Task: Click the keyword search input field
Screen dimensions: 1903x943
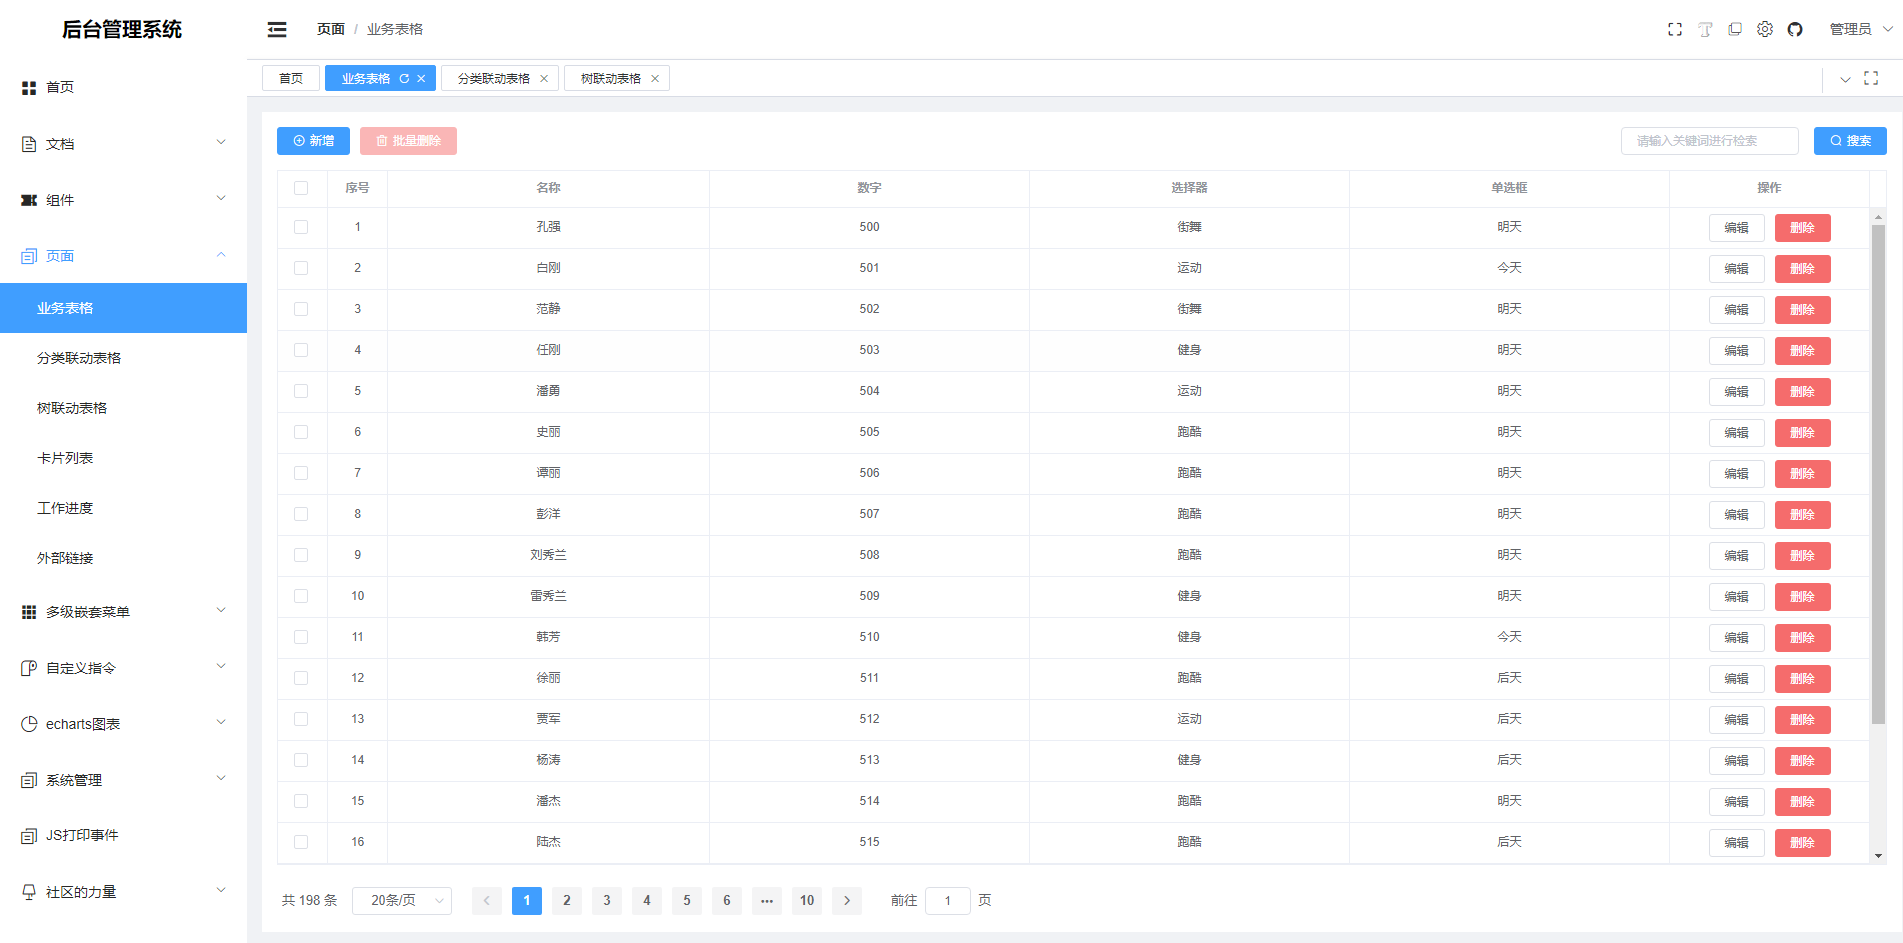Action: pyautogui.click(x=1709, y=140)
